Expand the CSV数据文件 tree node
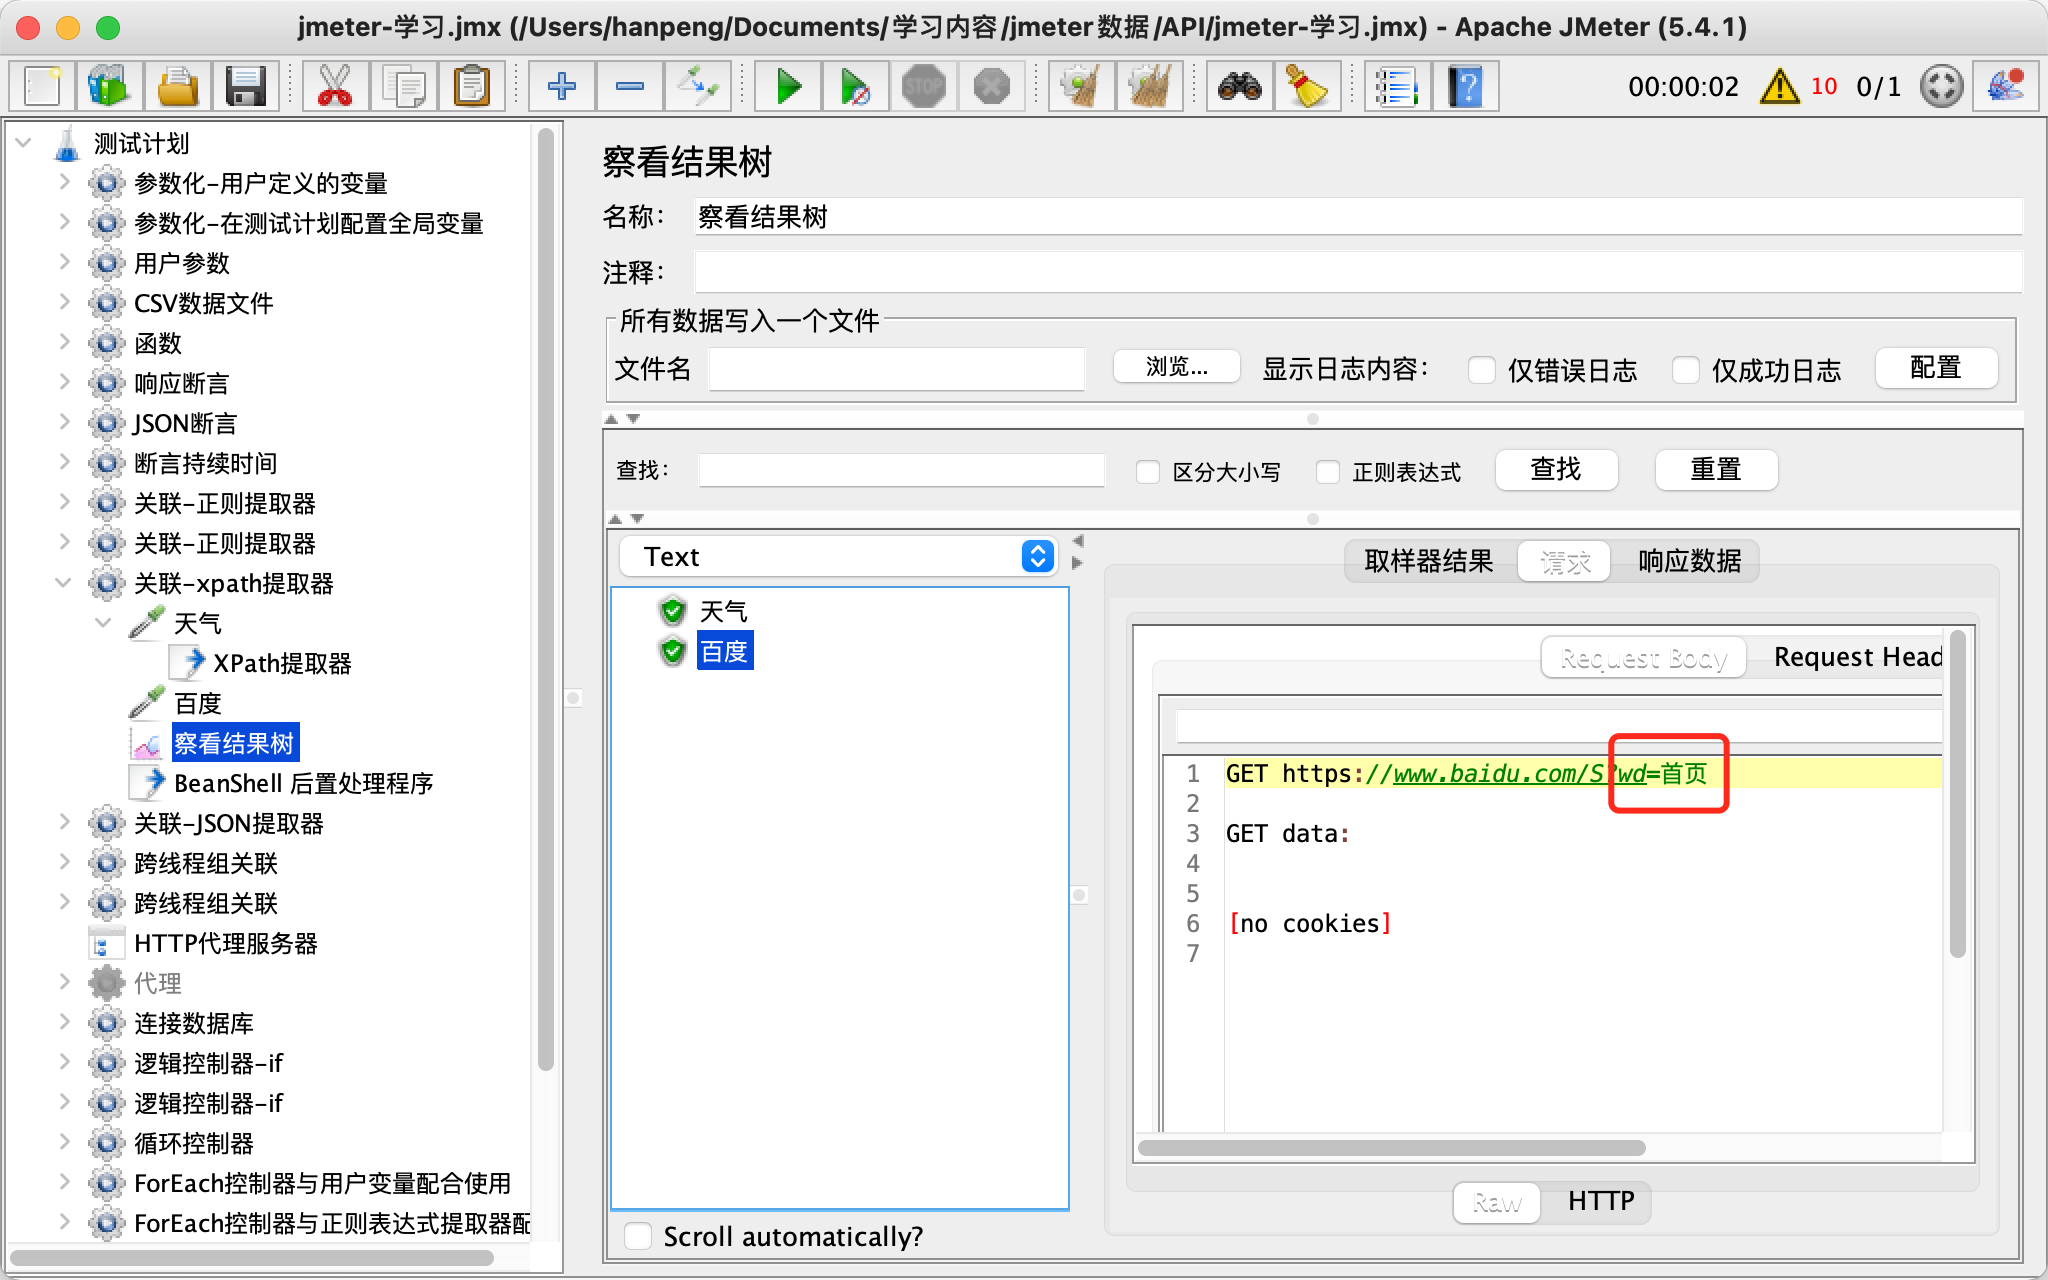The height and width of the screenshot is (1280, 2048). click(63, 303)
